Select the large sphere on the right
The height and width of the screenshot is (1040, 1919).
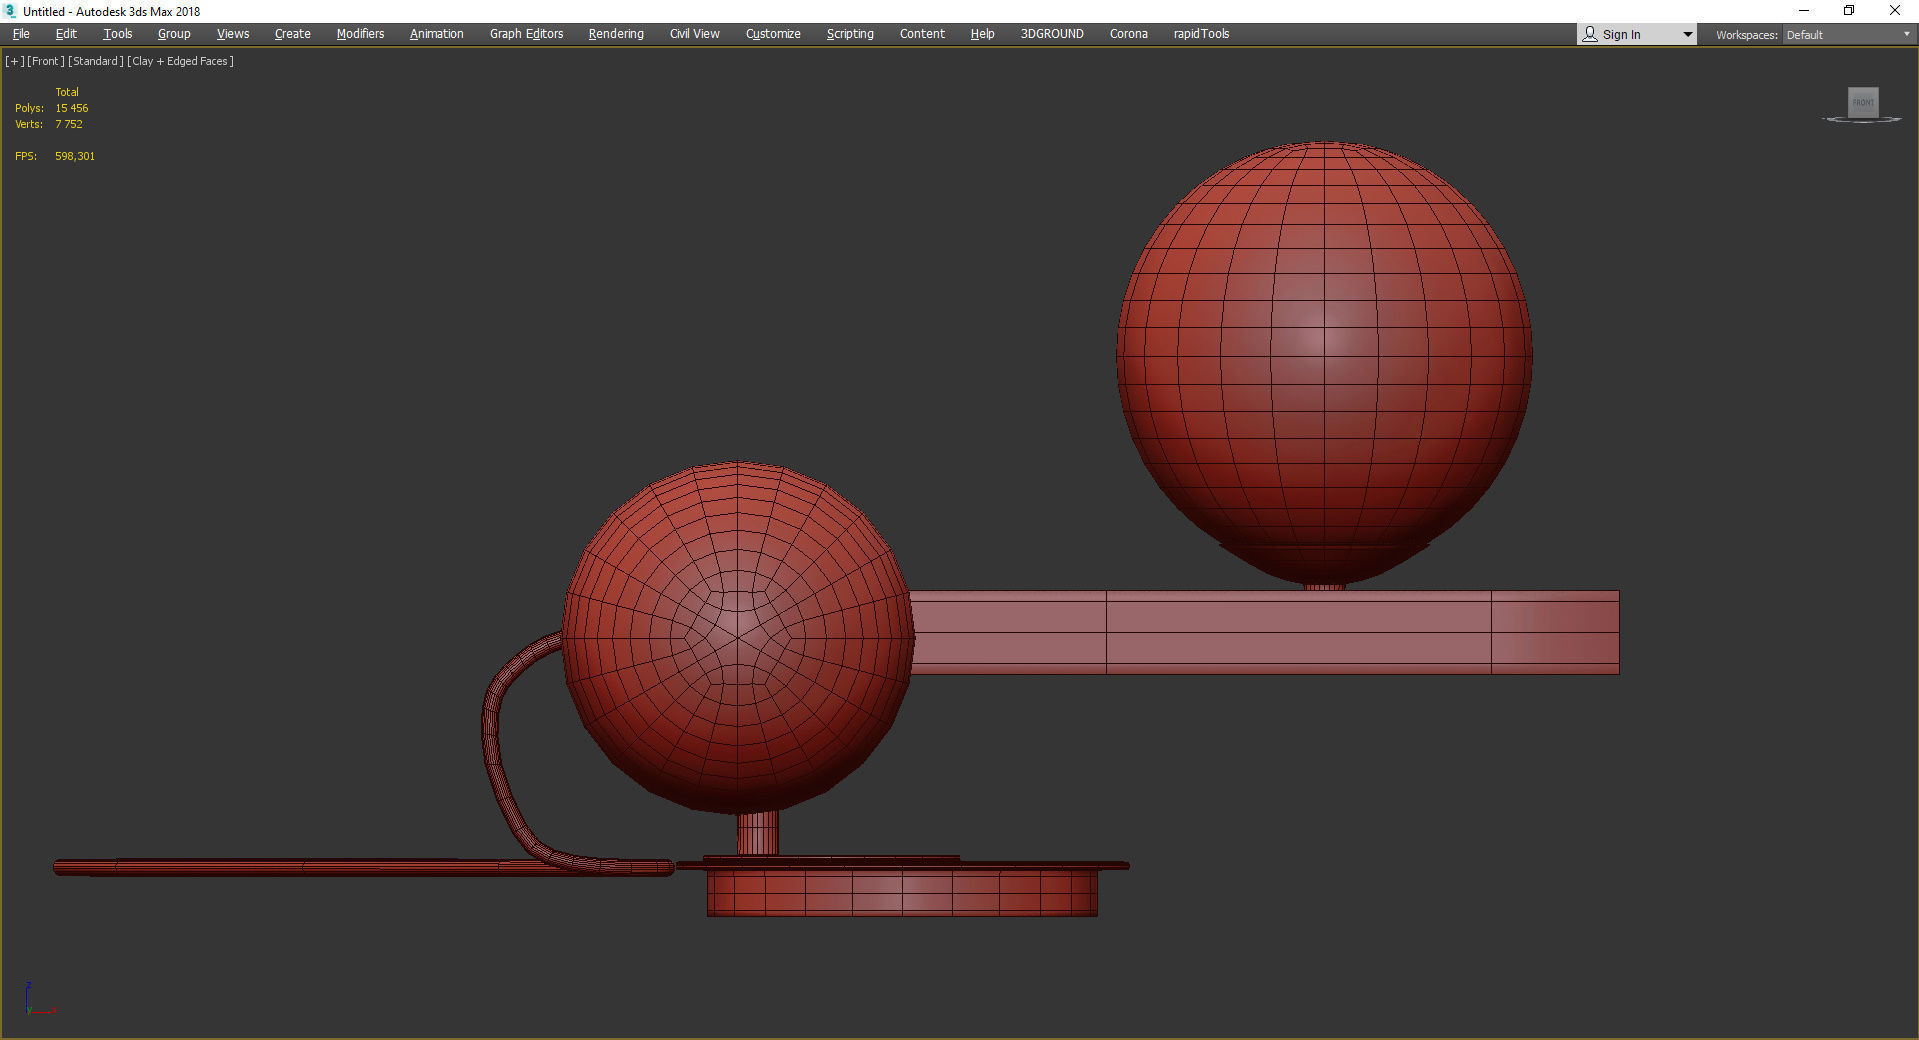click(1324, 362)
